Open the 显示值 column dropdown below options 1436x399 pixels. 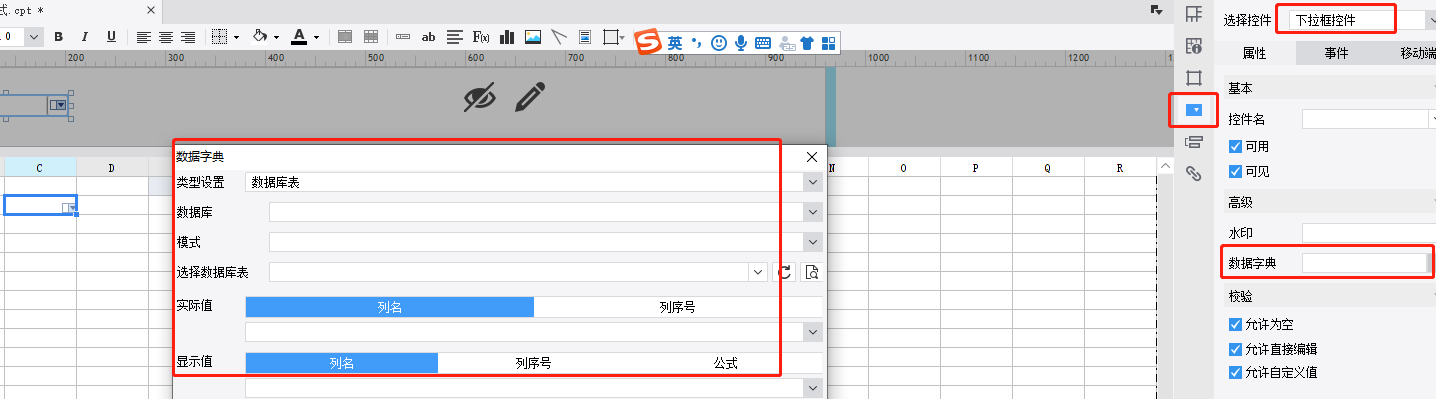pos(534,387)
